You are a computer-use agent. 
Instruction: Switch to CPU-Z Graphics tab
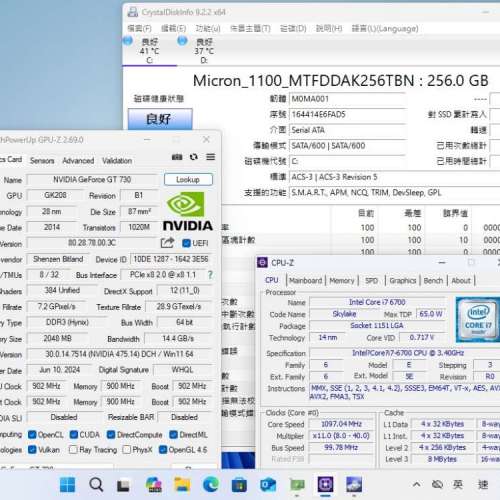pyautogui.click(x=403, y=281)
